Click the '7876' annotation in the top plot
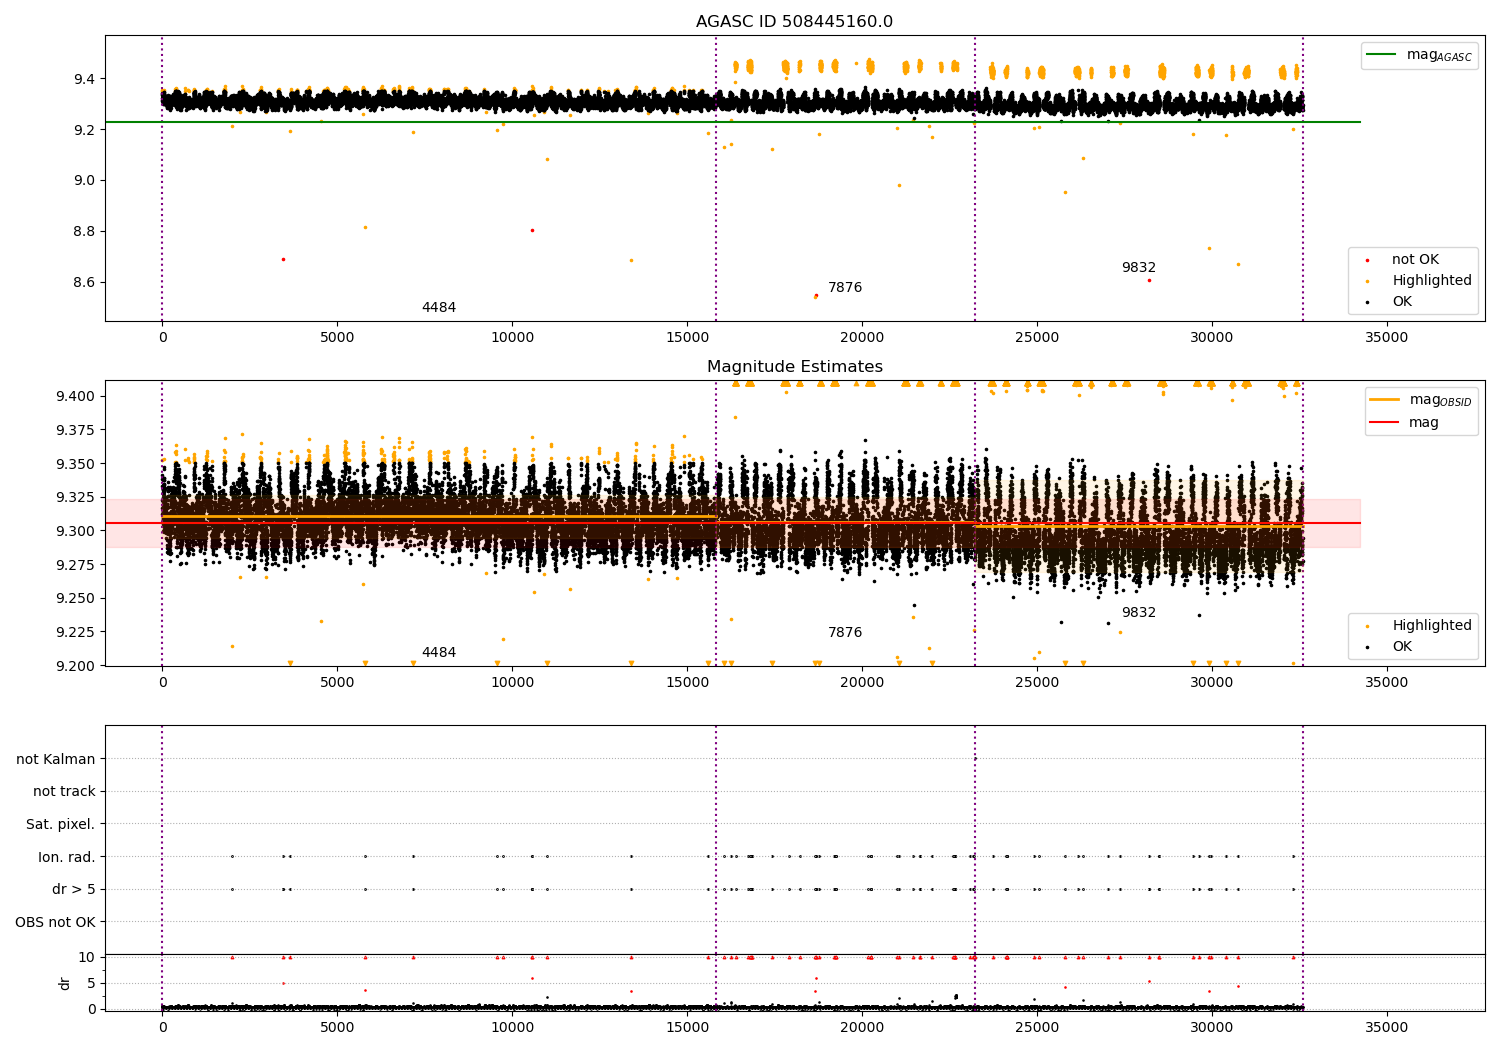Image resolution: width=1500 pixels, height=1050 pixels. pyautogui.click(x=845, y=288)
